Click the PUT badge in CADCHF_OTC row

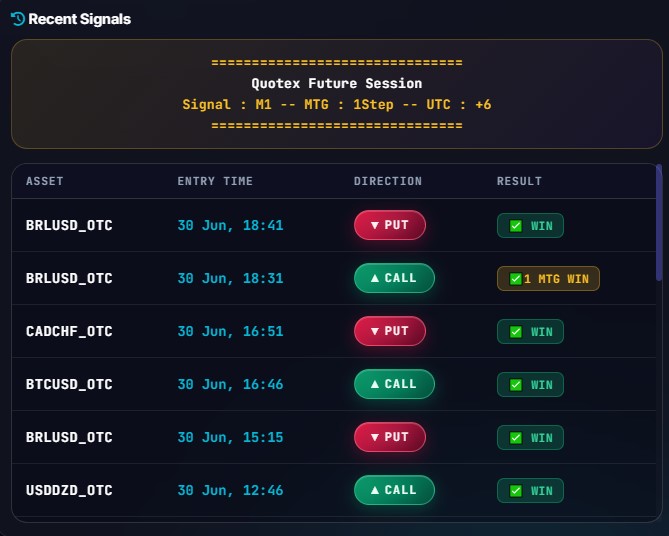(390, 331)
